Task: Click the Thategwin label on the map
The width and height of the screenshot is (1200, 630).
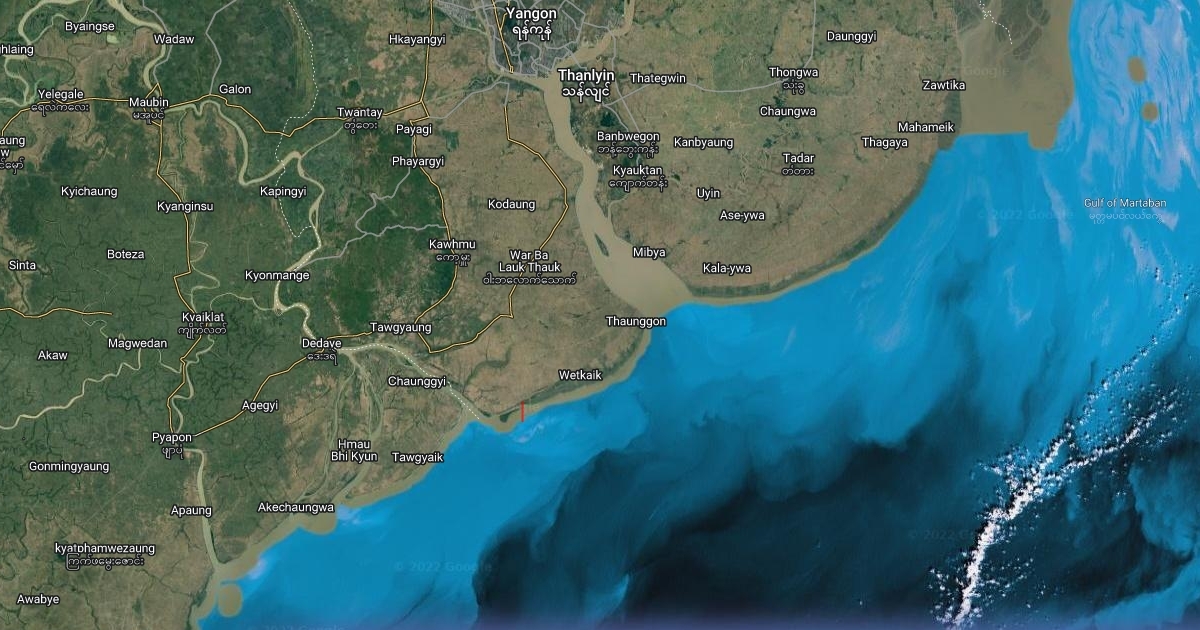Action: click(x=658, y=78)
